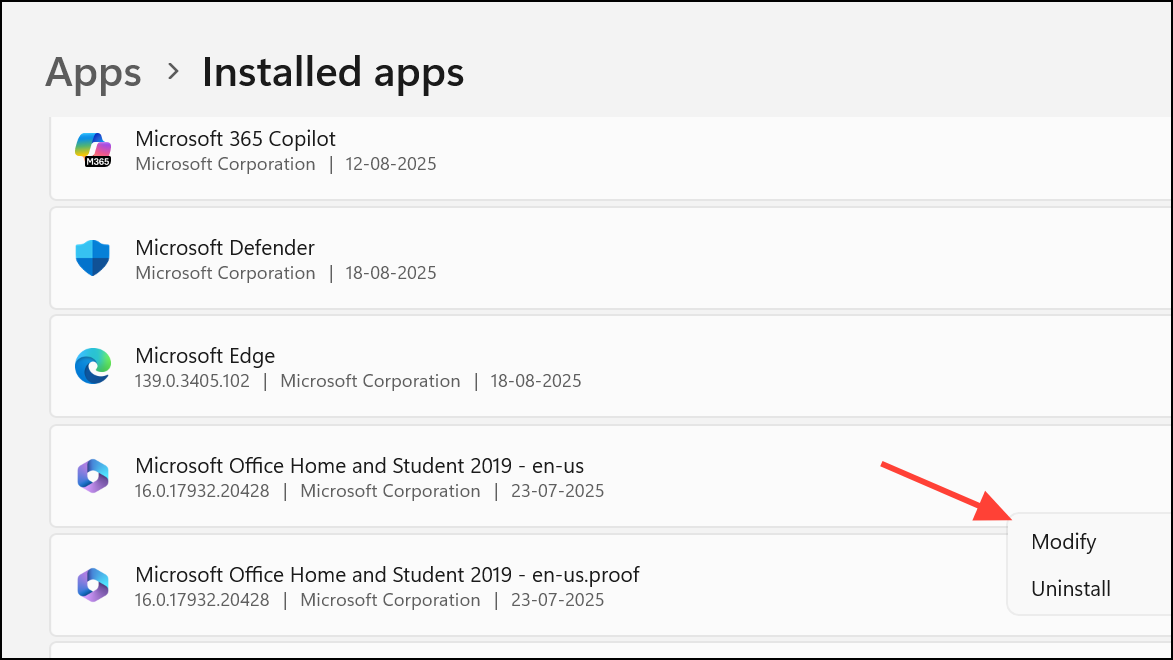The image size is (1173, 660).
Task: Click the Office en-us.proof version details line
Action: coord(369,600)
